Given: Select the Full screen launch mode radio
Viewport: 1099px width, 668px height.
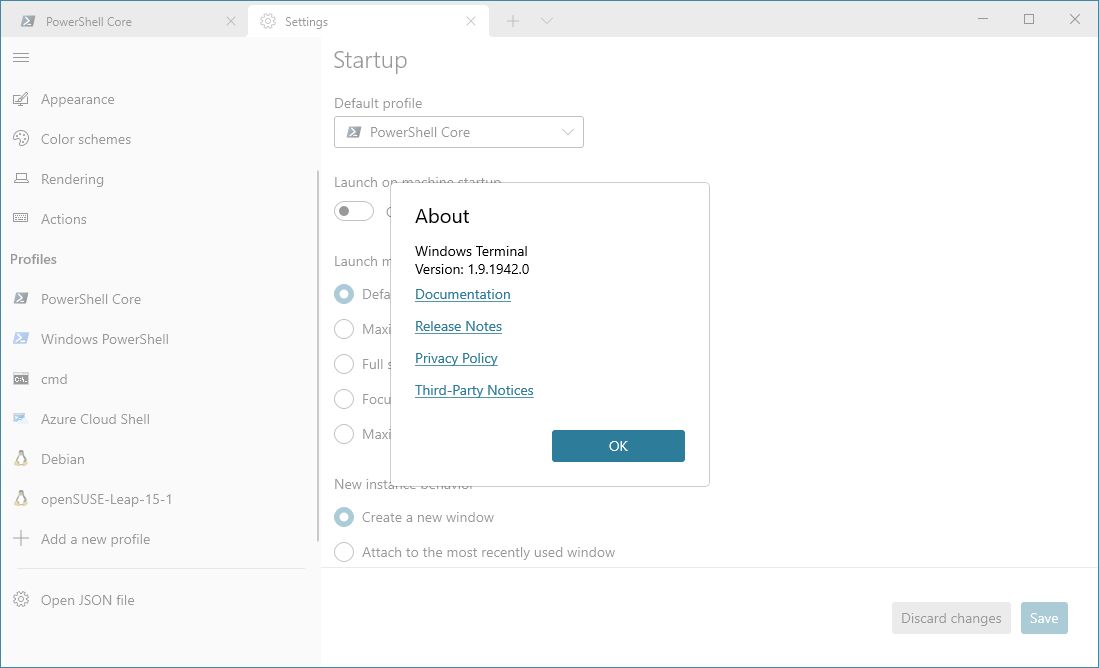Looking at the screenshot, I should click(343, 364).
